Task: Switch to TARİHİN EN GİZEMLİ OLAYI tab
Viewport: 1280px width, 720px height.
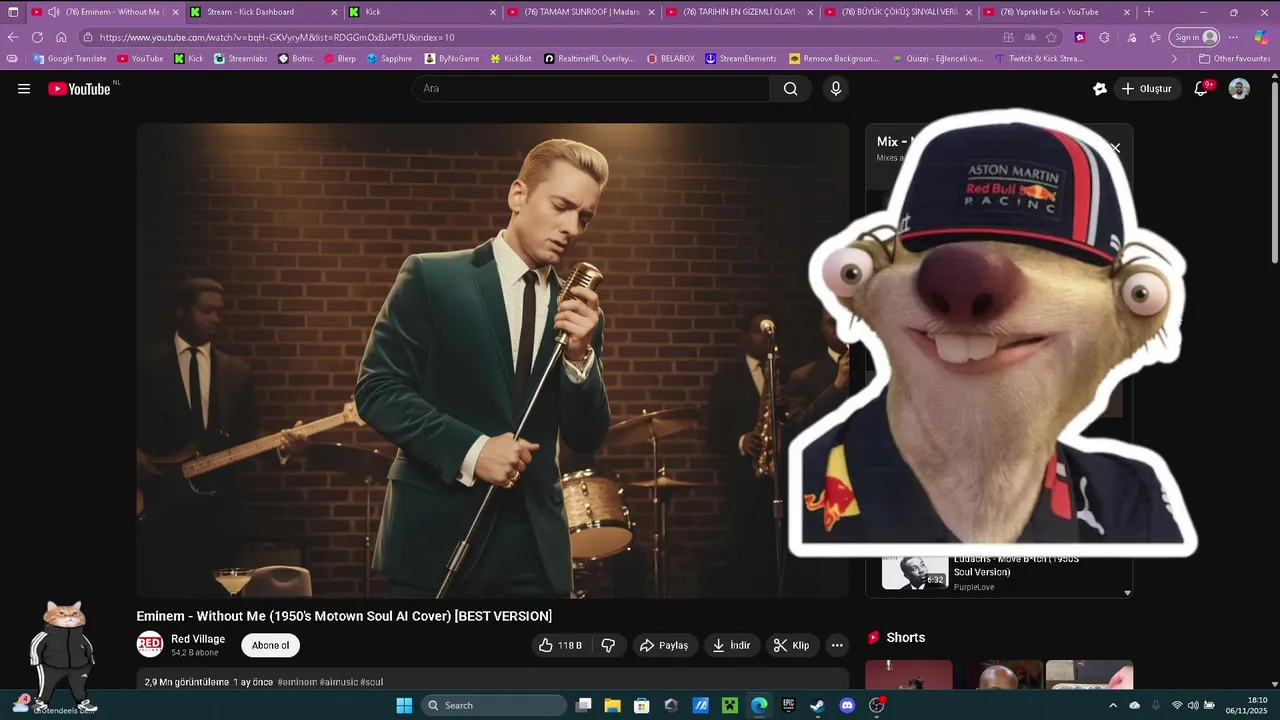Action: [x=741, y=12]
